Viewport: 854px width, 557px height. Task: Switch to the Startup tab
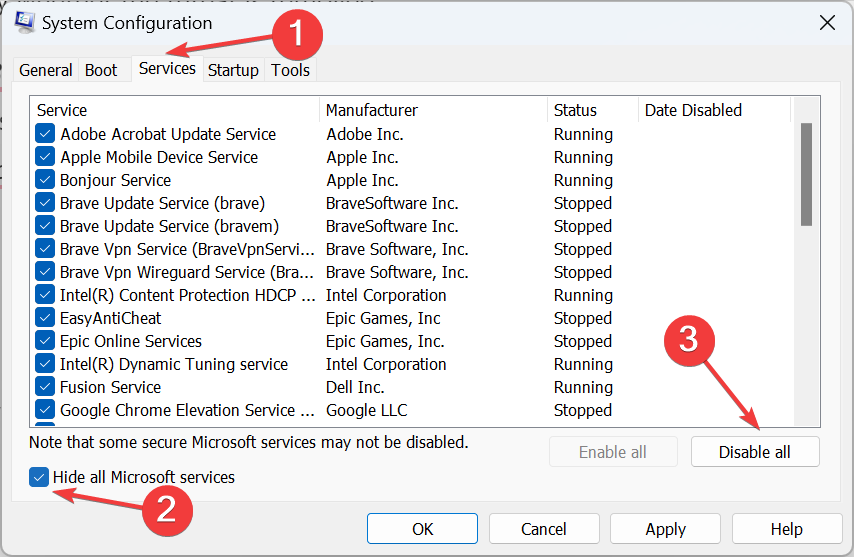coord(233,70)
